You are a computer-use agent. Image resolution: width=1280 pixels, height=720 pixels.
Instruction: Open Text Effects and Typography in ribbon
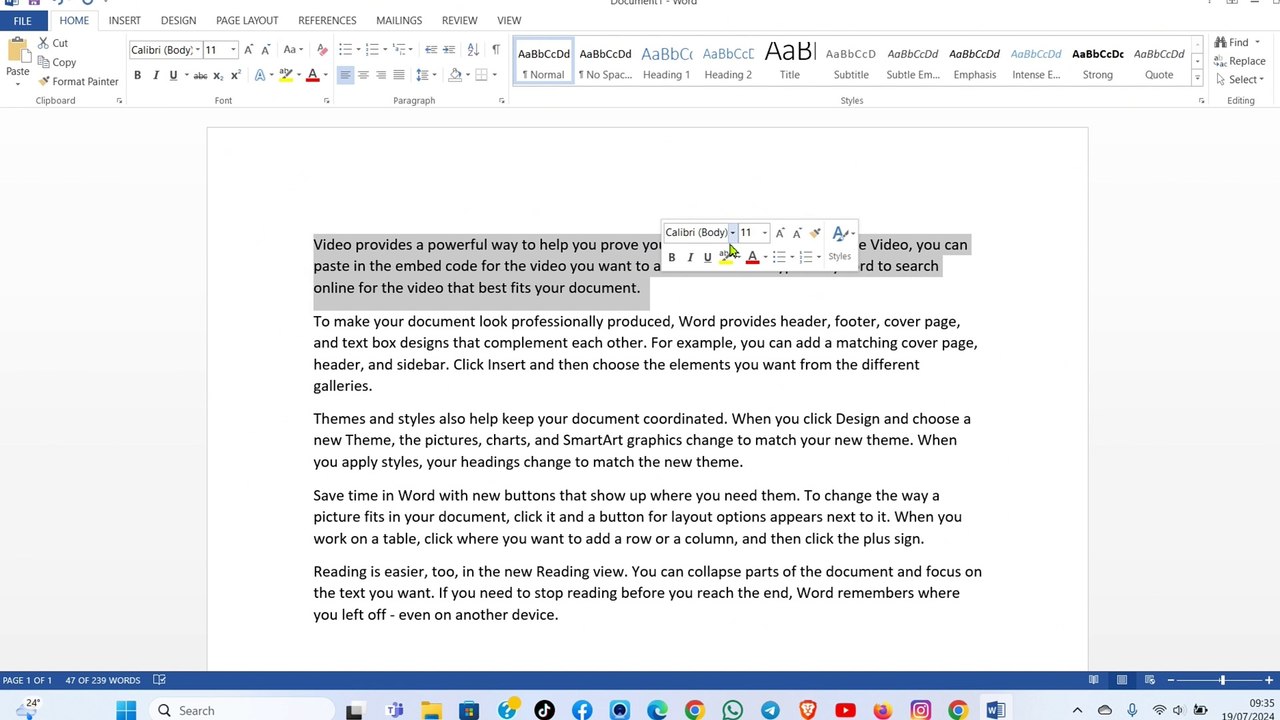point(261,75)
